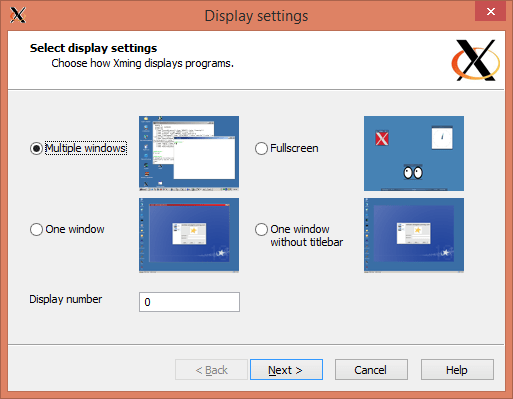
Task: Focus the Display number input field
Action: [x=189, y=302]
